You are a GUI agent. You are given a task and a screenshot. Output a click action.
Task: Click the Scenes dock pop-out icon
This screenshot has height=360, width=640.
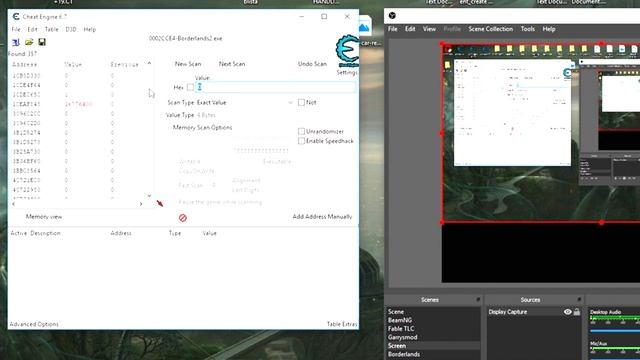coord(478,300)
